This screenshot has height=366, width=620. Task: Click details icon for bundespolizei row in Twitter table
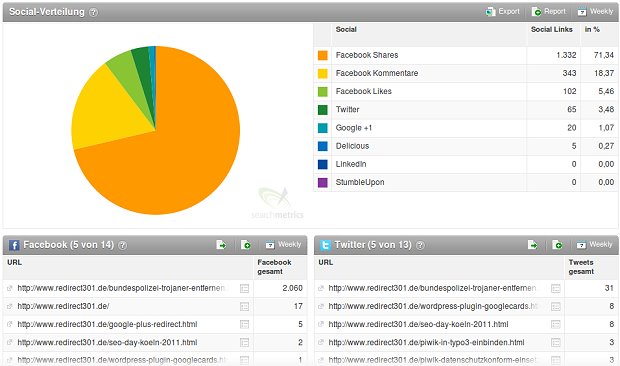coord(556,289)
